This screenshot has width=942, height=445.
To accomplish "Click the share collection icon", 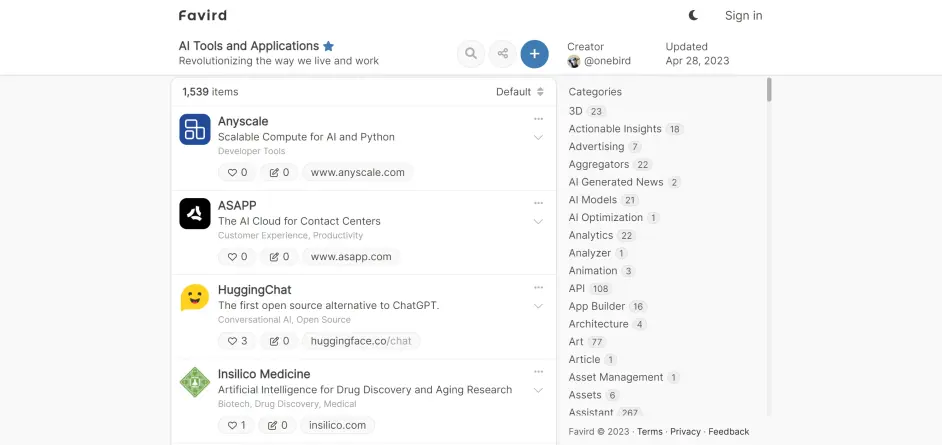I will coord(503,54).
